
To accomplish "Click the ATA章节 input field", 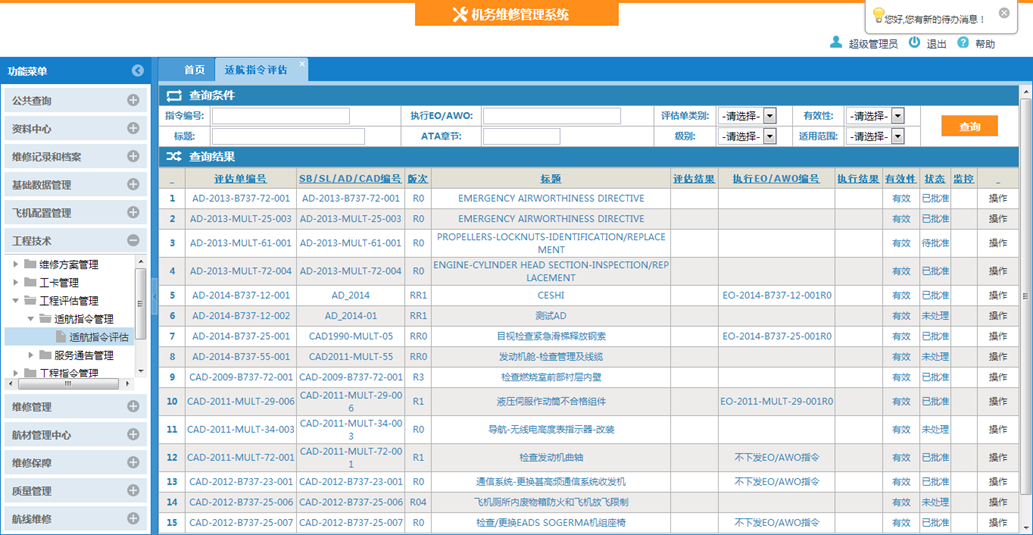I will pyautogui.click(x=521, y=136).
